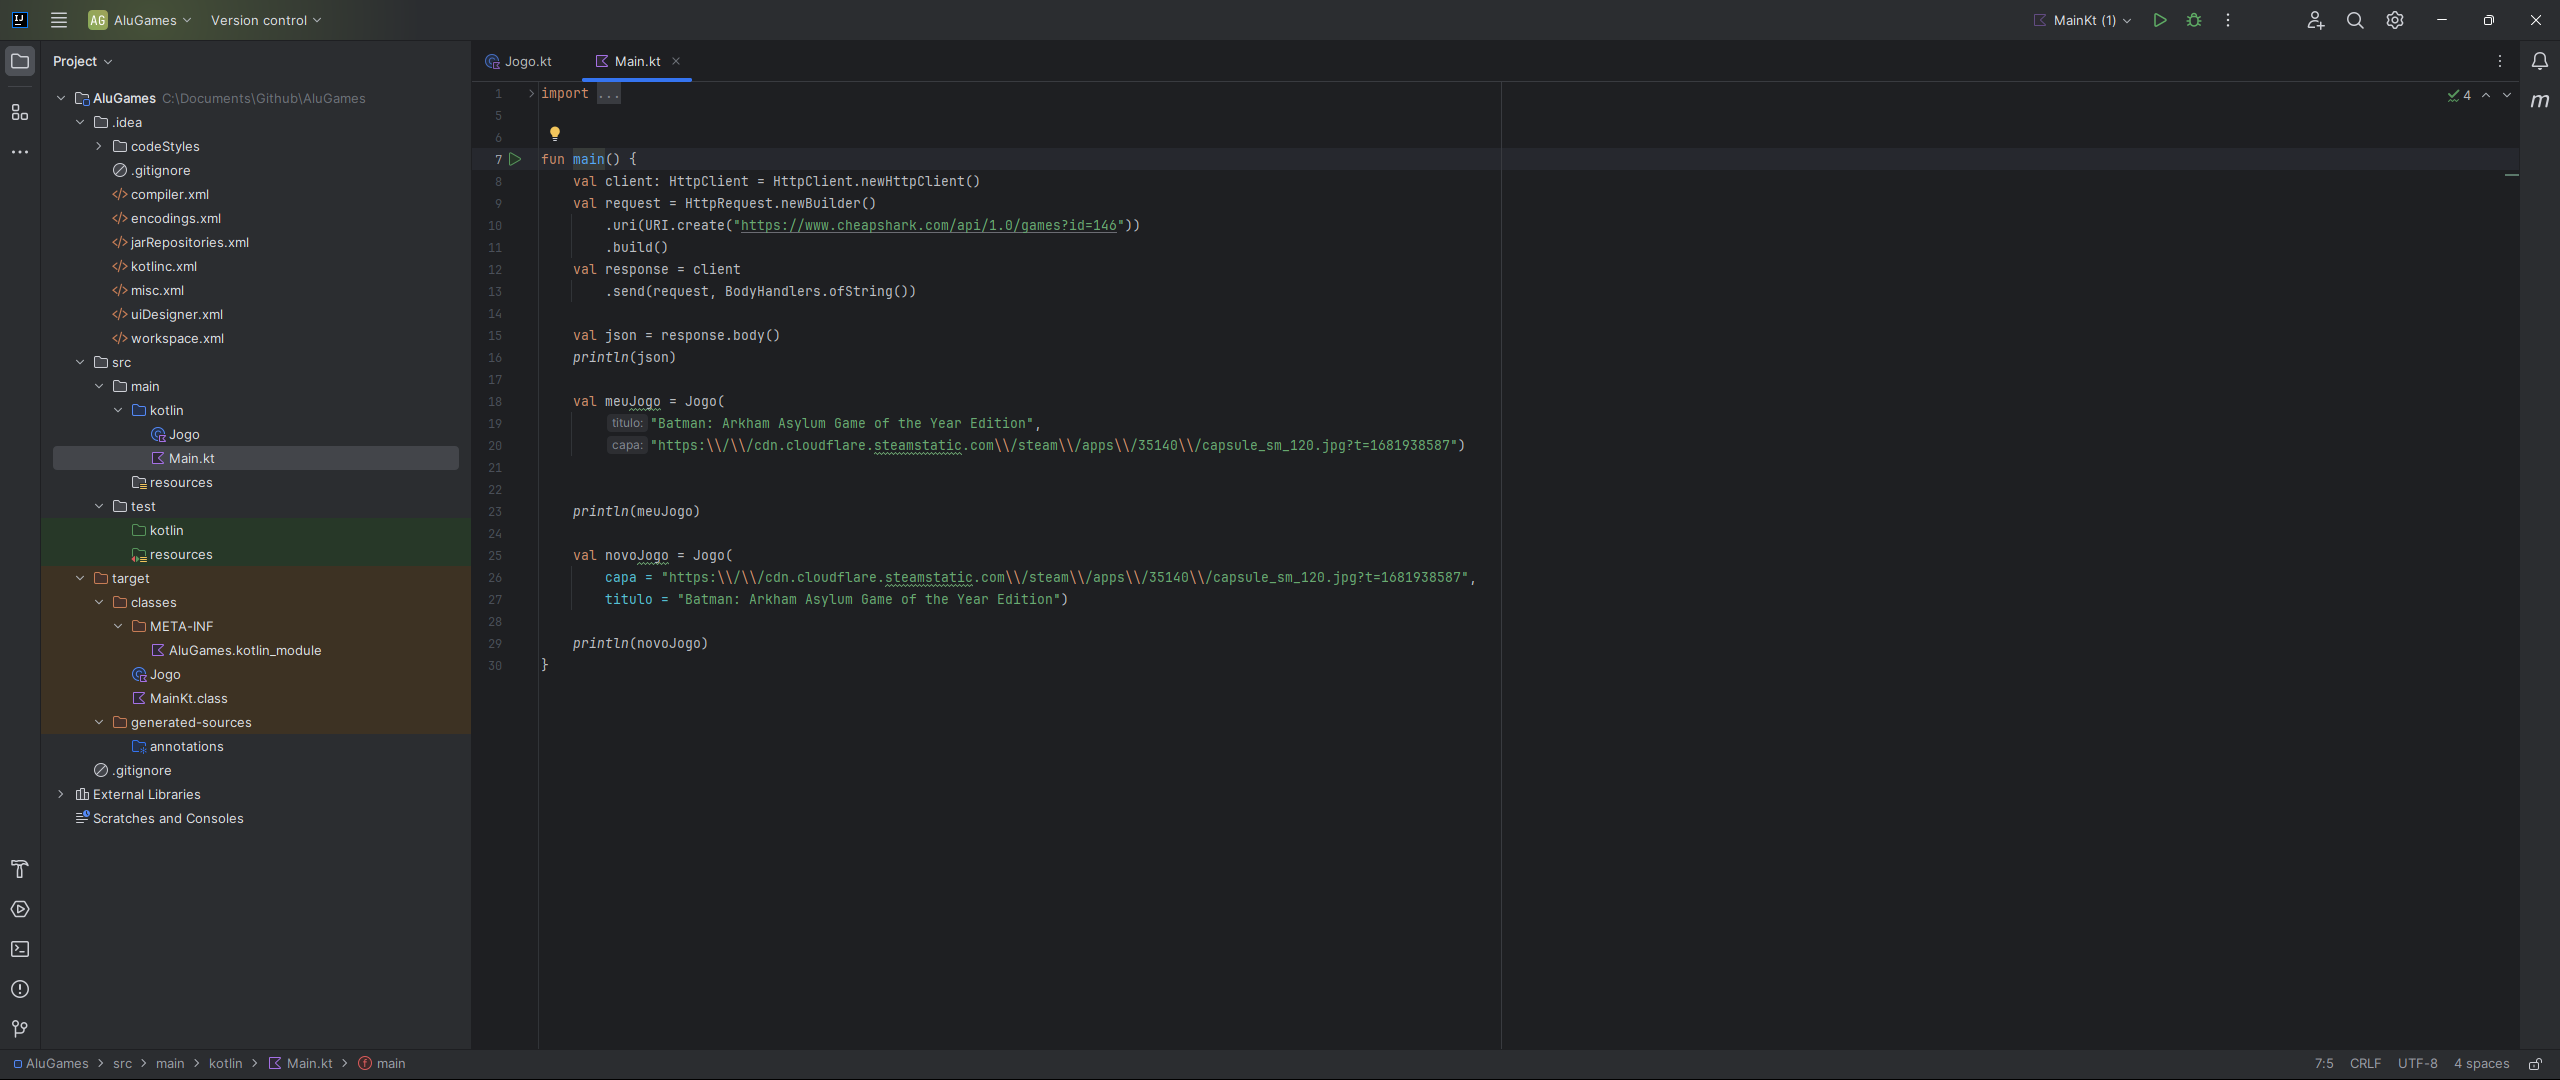Click the intention light bulb
2560x1080 pixels.
click(x=555, y=133)
